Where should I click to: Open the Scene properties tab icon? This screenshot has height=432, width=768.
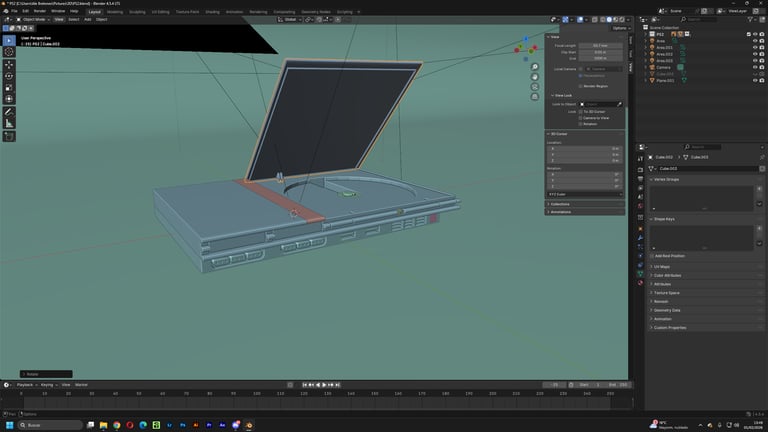640,198
